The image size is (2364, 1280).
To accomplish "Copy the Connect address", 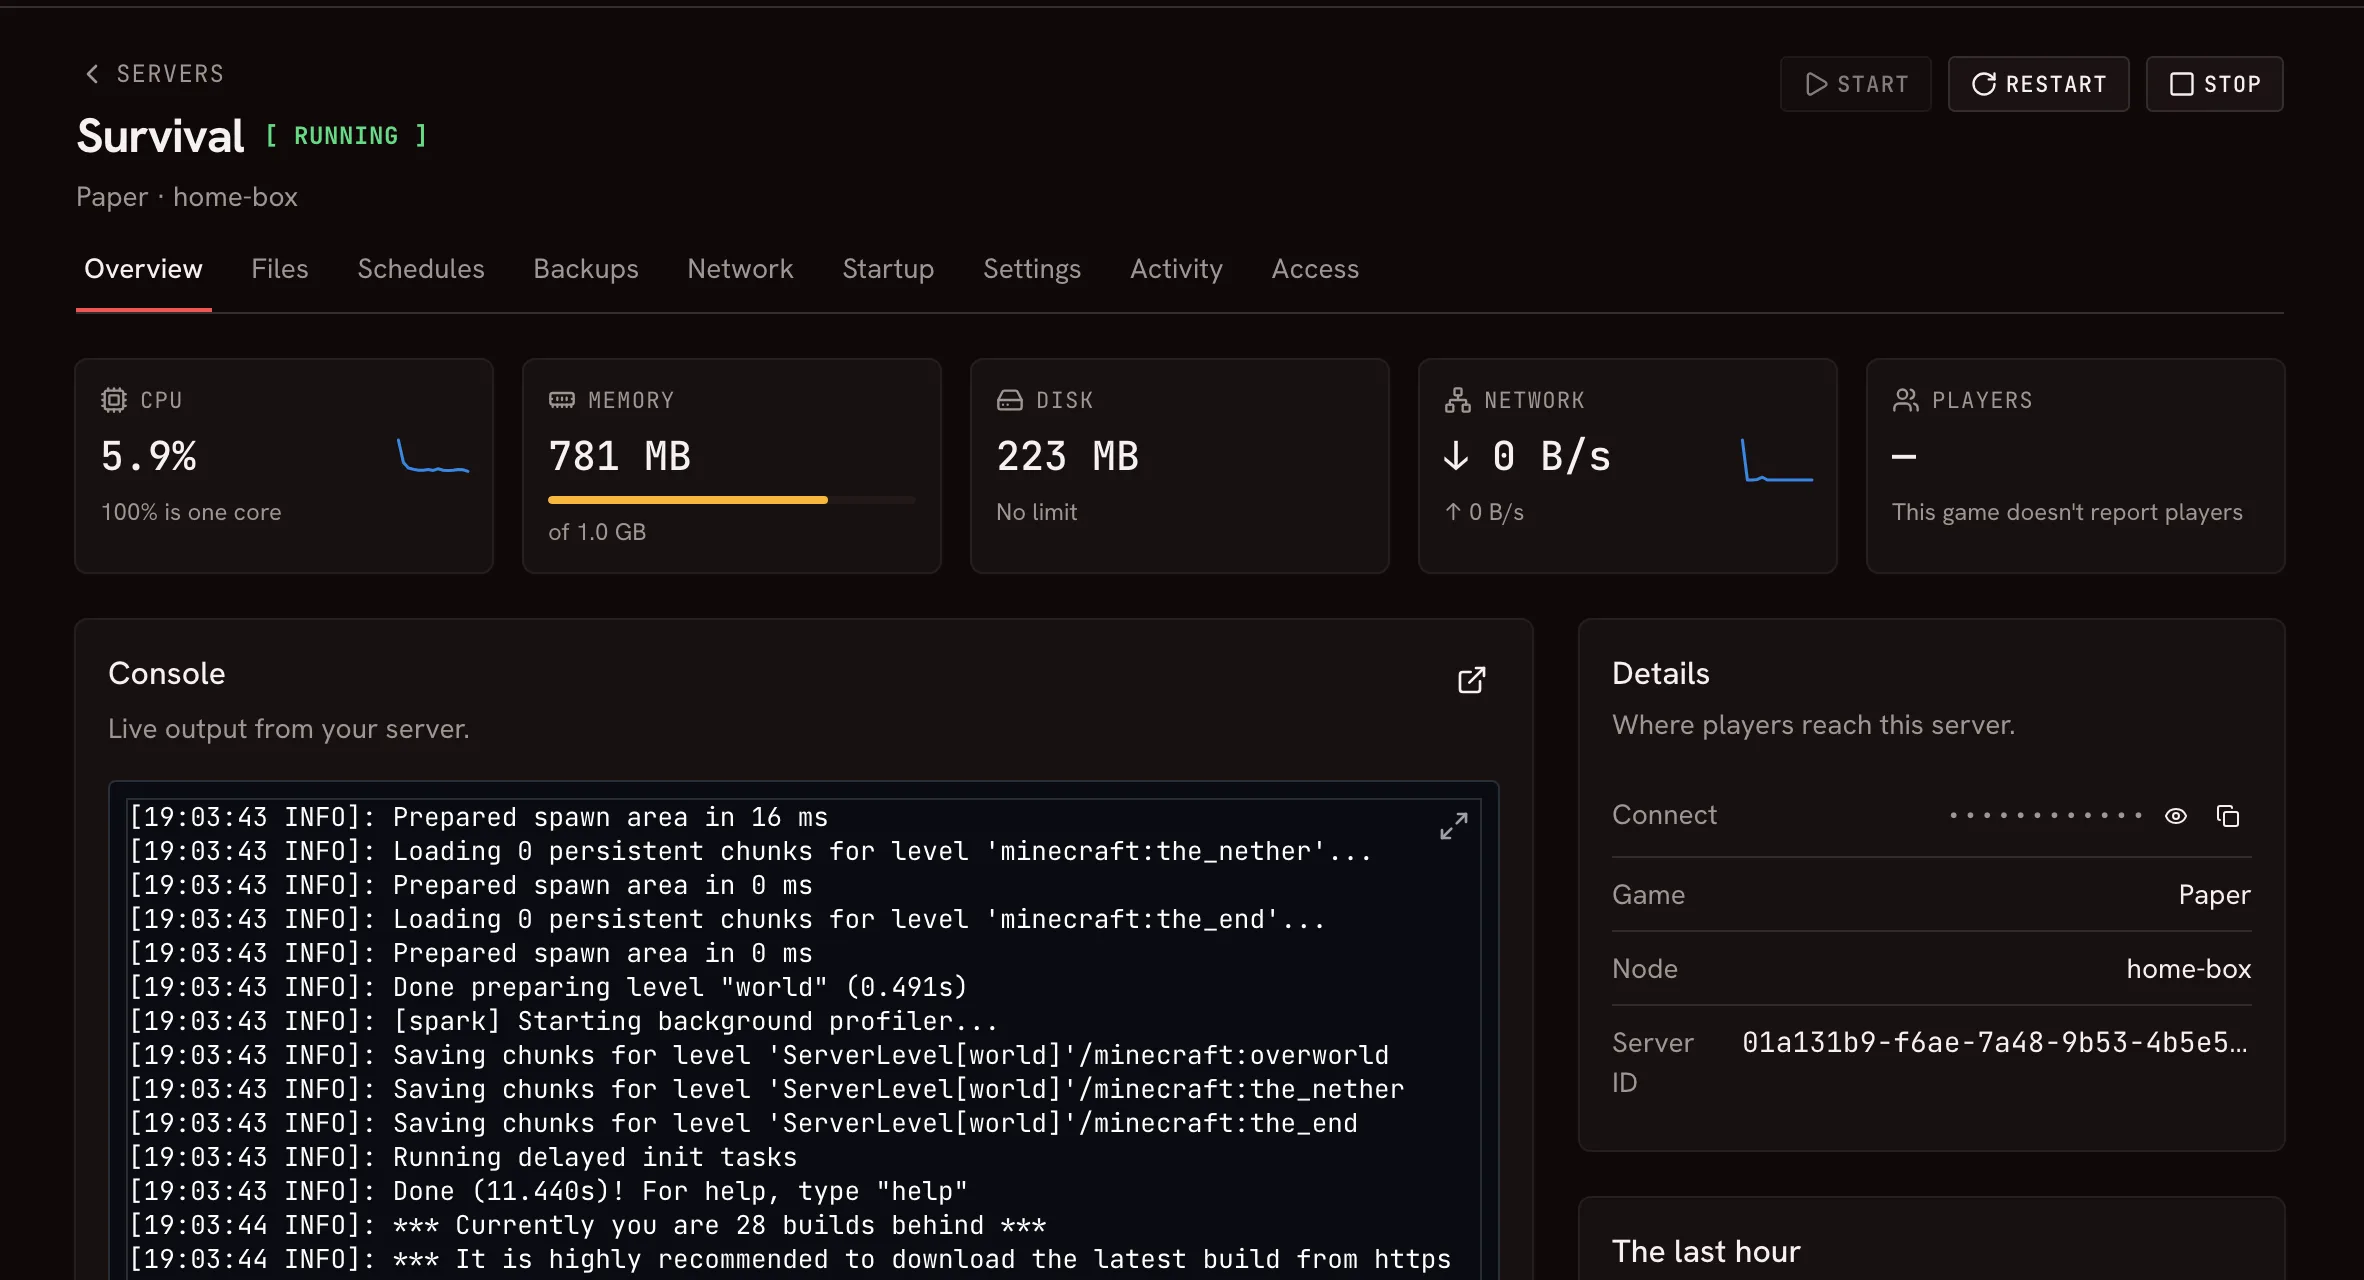I will tap(2228, 816).
